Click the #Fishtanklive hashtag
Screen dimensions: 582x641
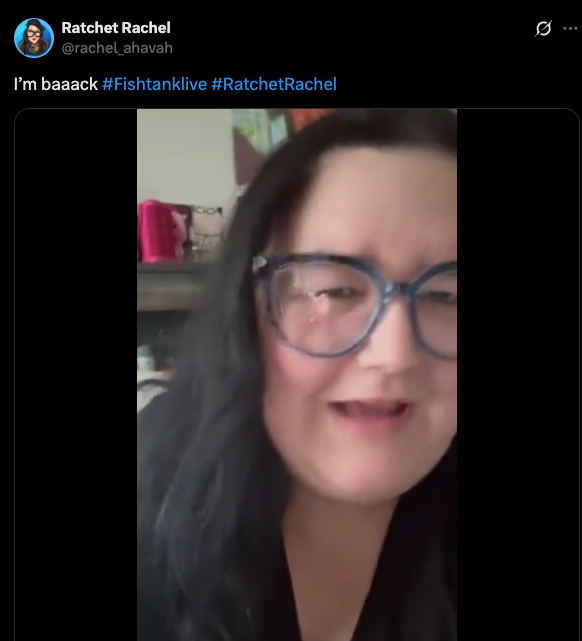point(154,84)
